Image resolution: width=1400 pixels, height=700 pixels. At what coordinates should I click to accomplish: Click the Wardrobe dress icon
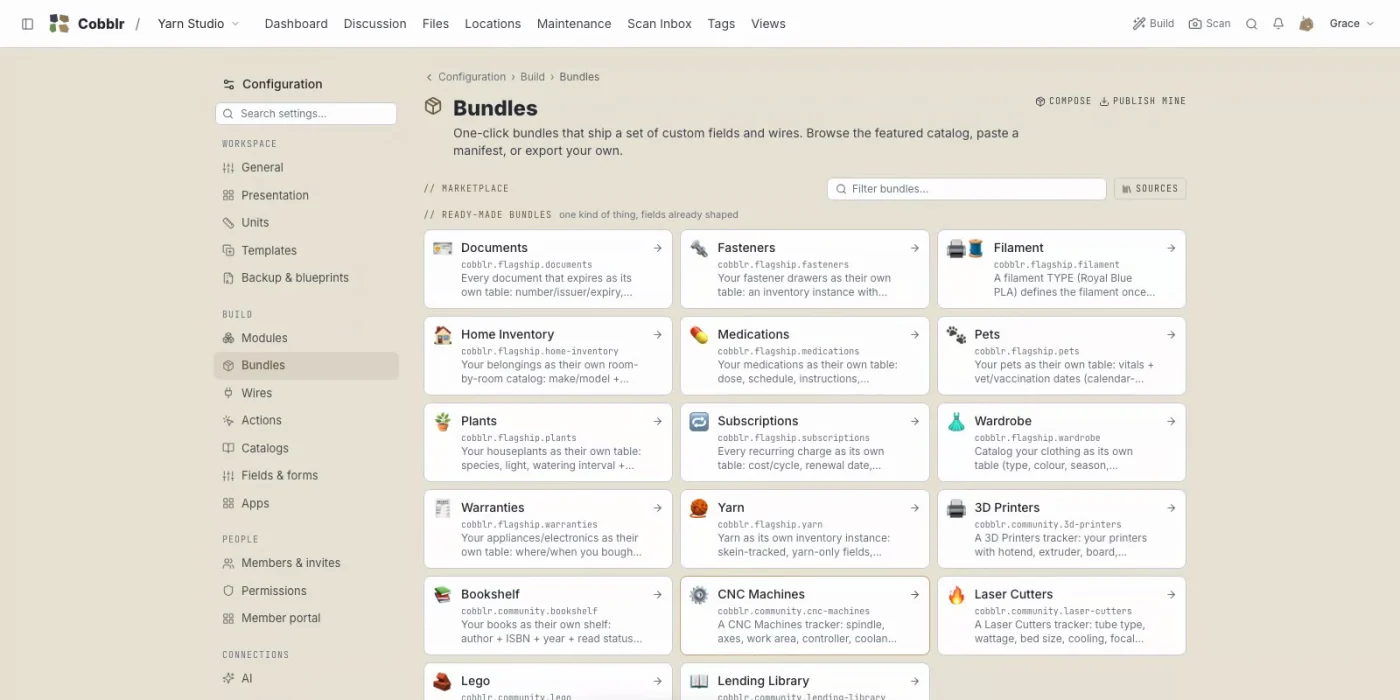tap(956, 422)
